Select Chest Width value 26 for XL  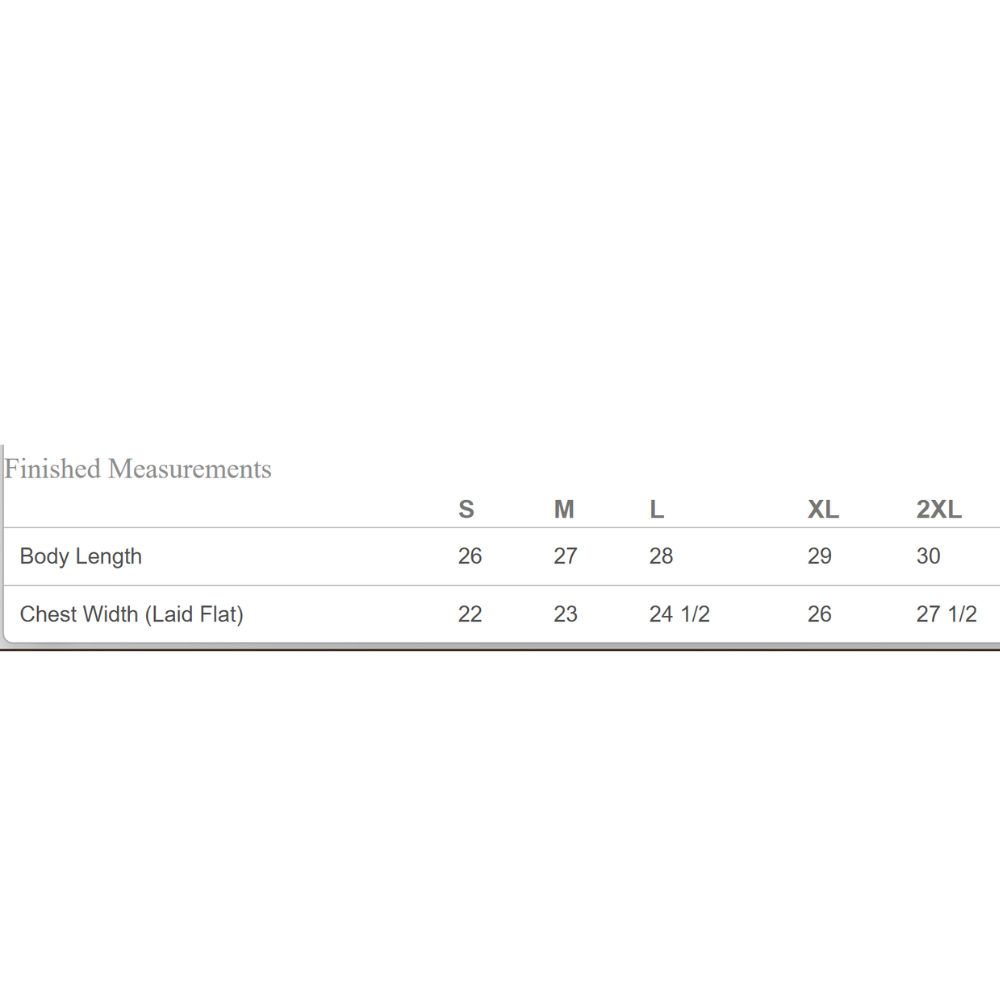point(820,614)
